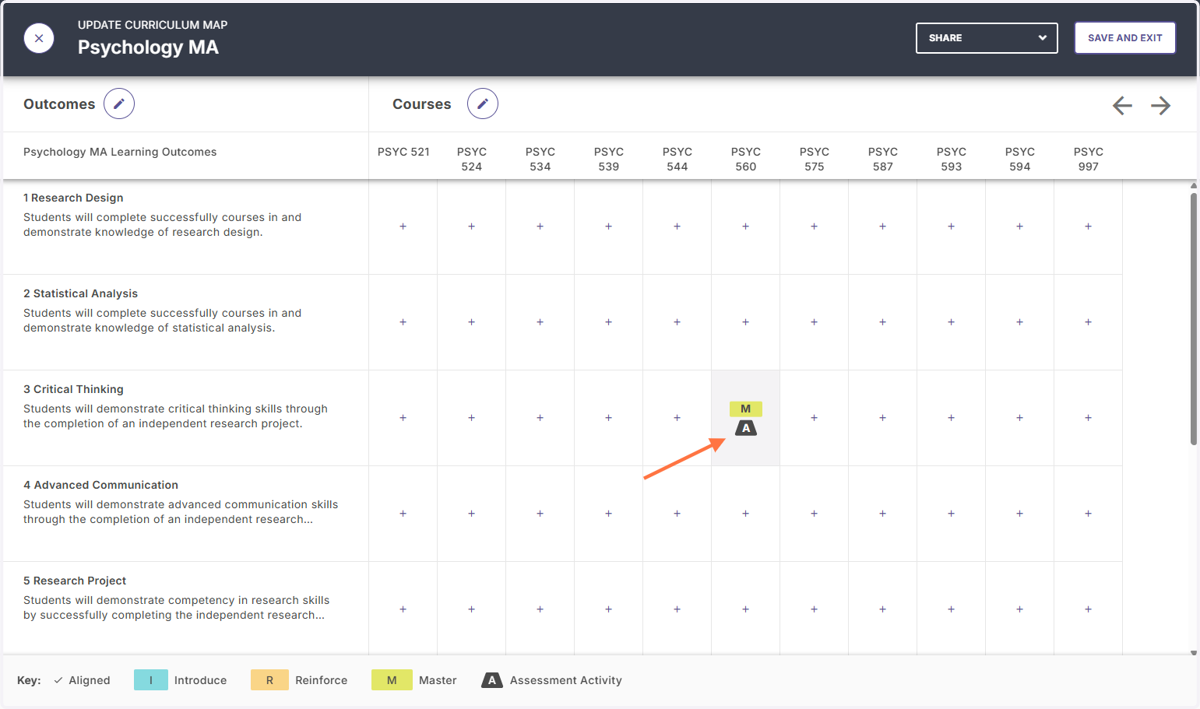Show previous courses with left arrow

1122,105
